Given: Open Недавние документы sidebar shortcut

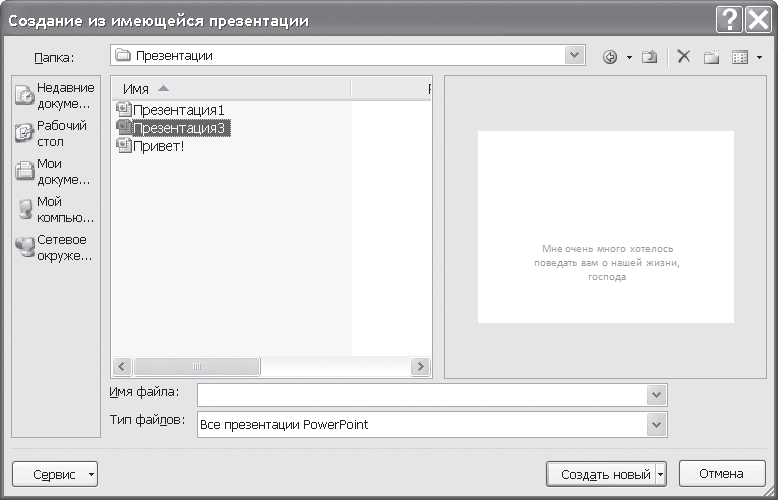Looking at the screenshot, I should [x=55, y=95].
